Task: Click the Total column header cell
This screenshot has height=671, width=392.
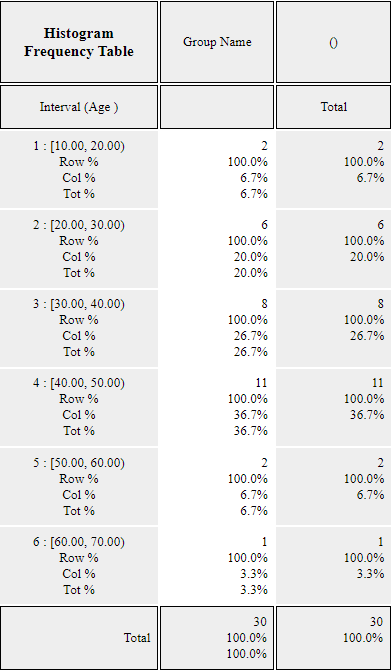Action: click(333, 107)
